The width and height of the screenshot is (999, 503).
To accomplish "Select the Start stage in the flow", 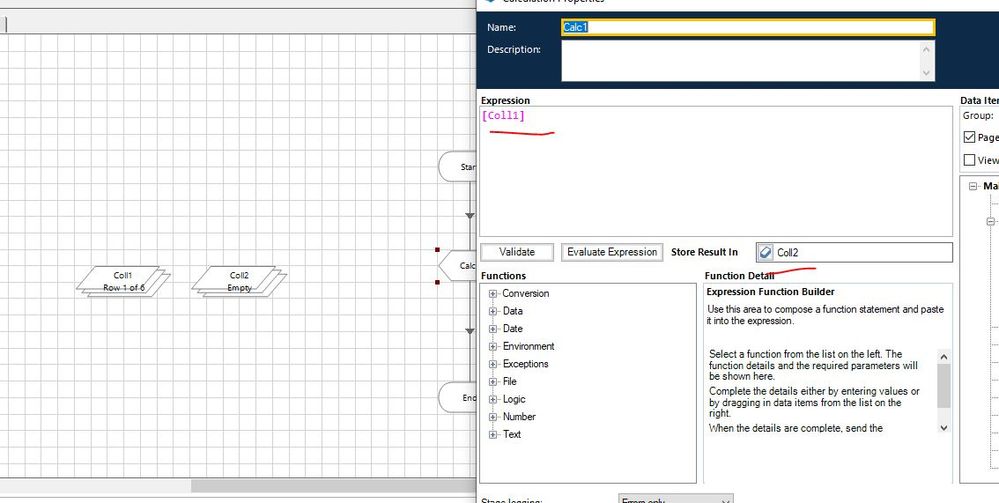I will click(x=458, y=167).
